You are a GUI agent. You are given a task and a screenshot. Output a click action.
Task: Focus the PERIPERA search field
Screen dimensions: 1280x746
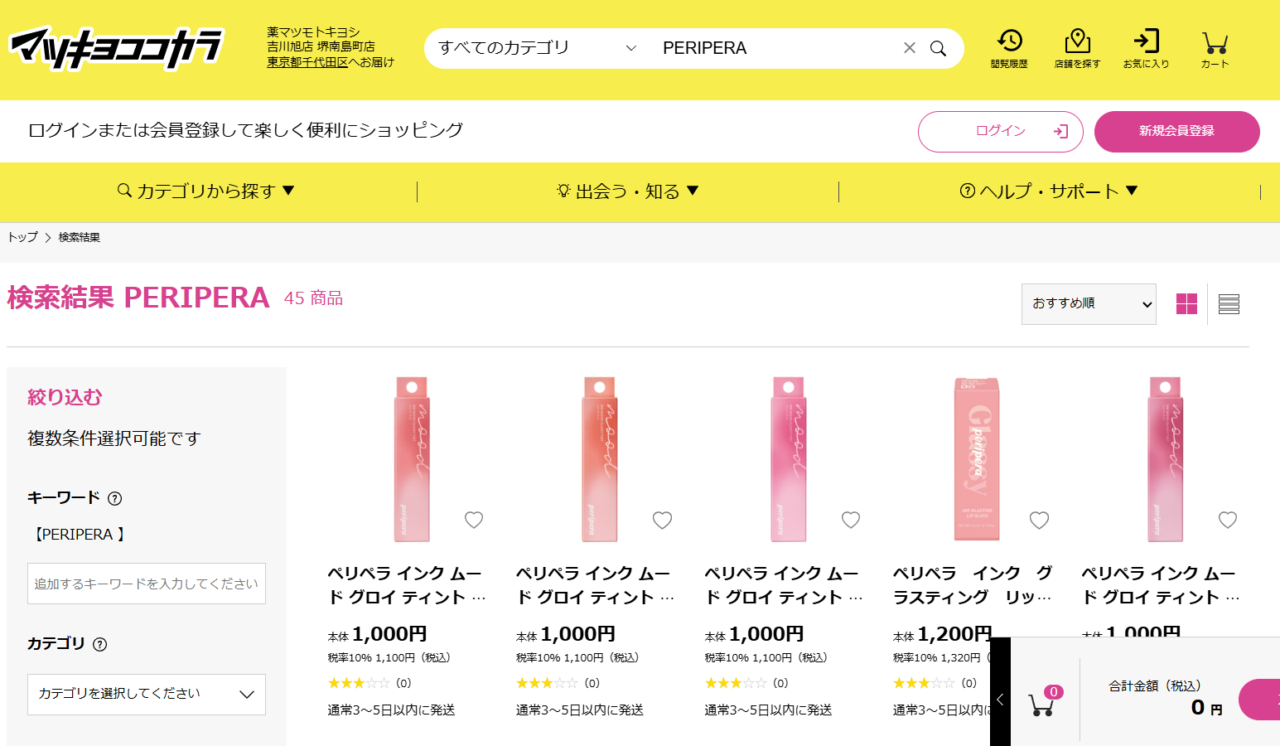[x=775, y=48]
